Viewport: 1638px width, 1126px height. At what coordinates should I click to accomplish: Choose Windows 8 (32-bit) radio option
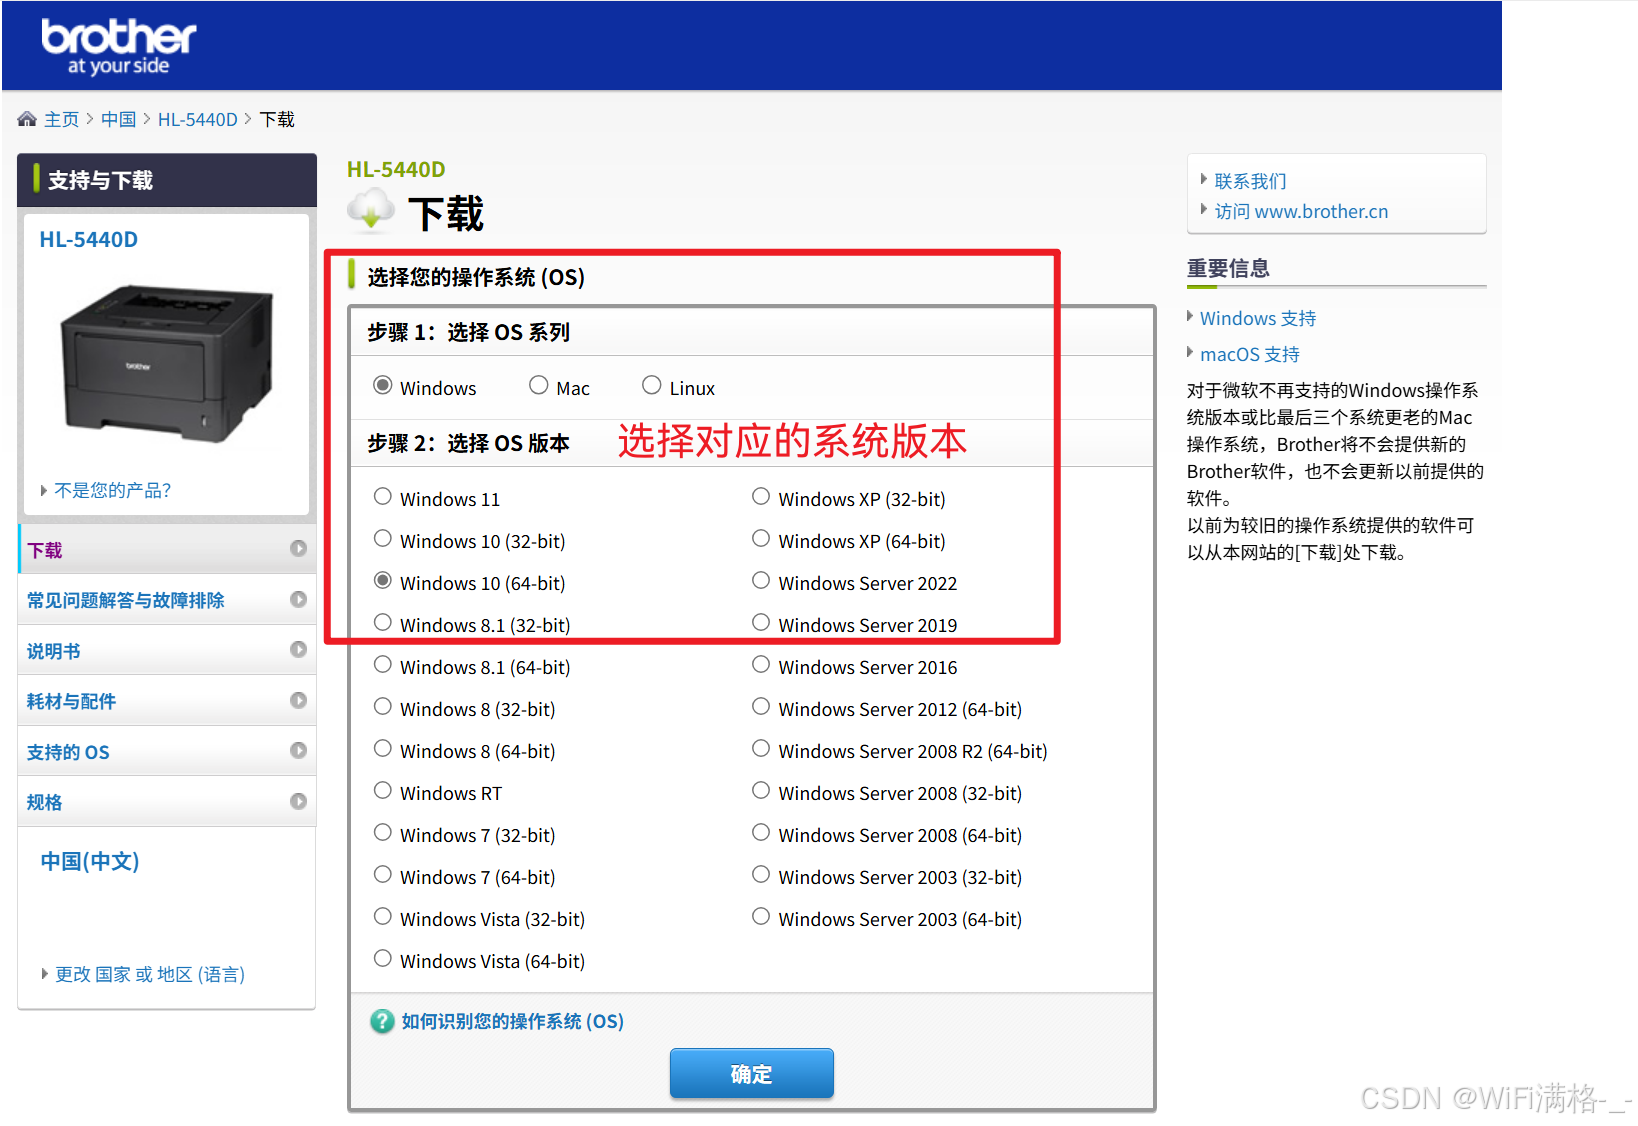[382, 706]
